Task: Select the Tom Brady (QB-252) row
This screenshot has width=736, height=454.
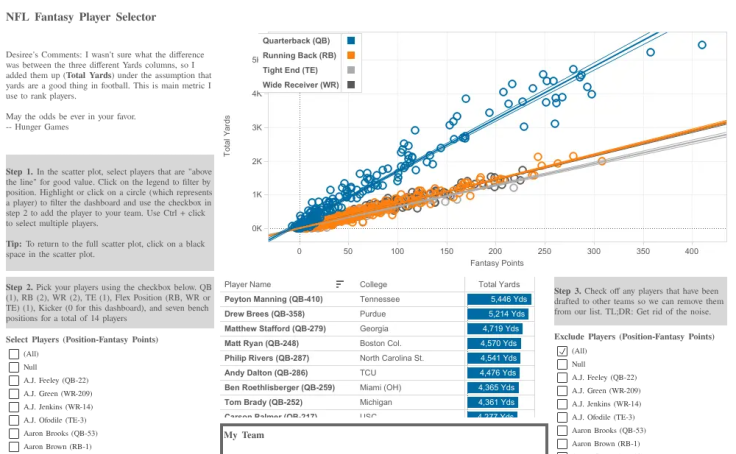Action: coord(377,402)
